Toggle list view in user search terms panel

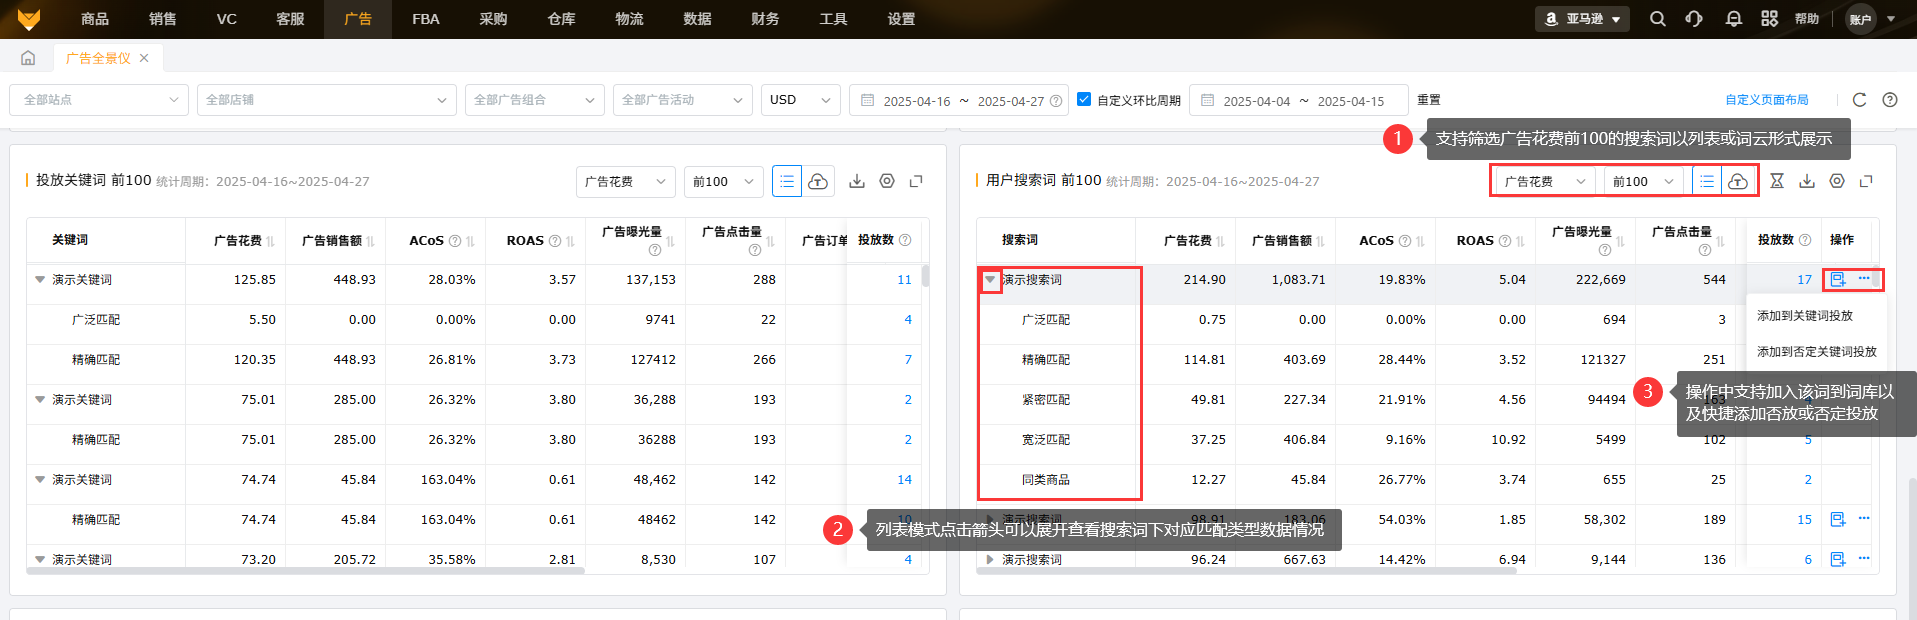[1707, 181]
